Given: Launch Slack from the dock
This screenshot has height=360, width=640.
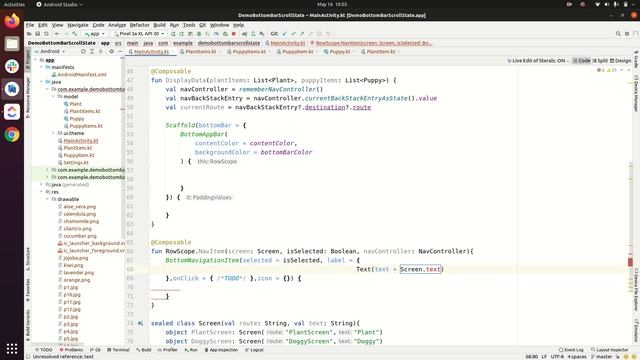Looking at the screenshot, I should point(12,66).
